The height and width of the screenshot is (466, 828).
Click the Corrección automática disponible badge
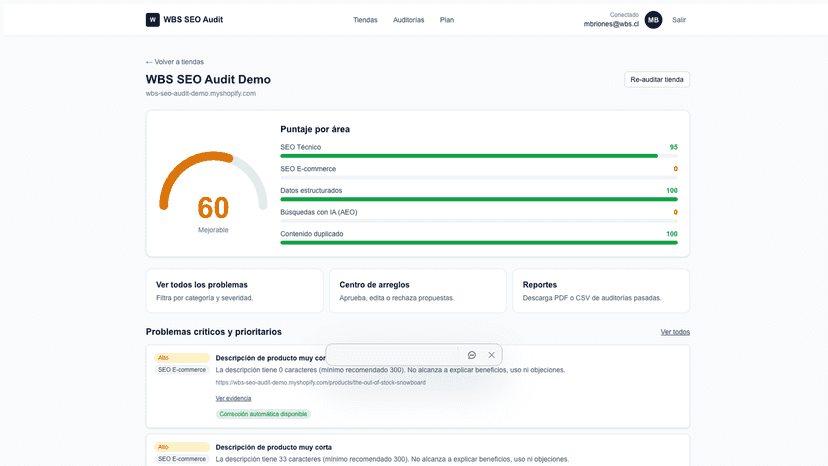coord(263,414)
